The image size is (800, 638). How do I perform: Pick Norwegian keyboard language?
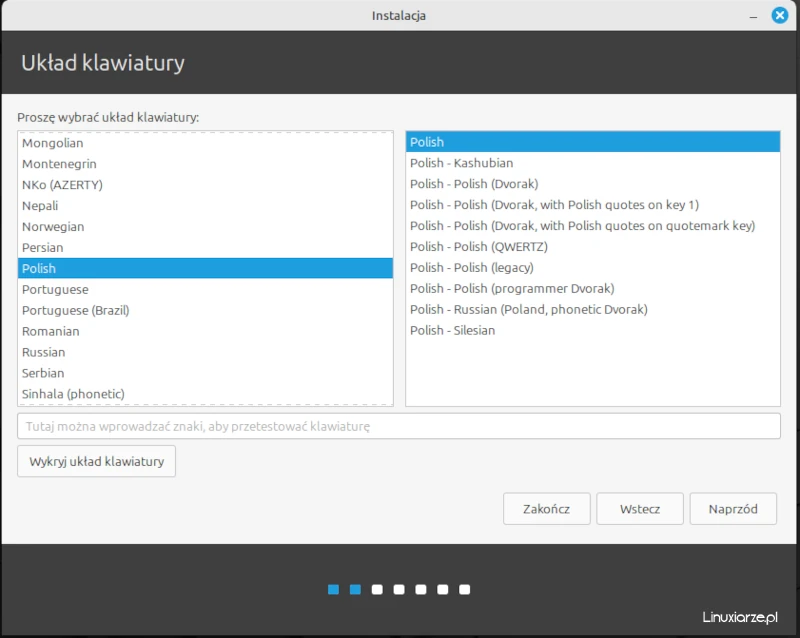[x=205, y=227]
